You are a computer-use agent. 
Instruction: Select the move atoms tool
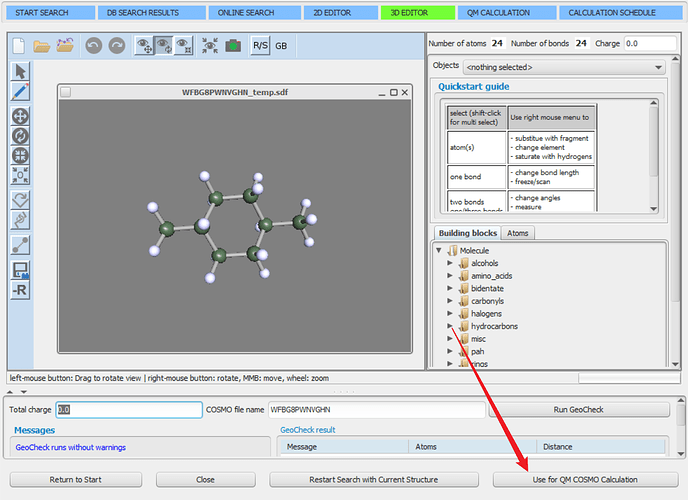[20, 116]
